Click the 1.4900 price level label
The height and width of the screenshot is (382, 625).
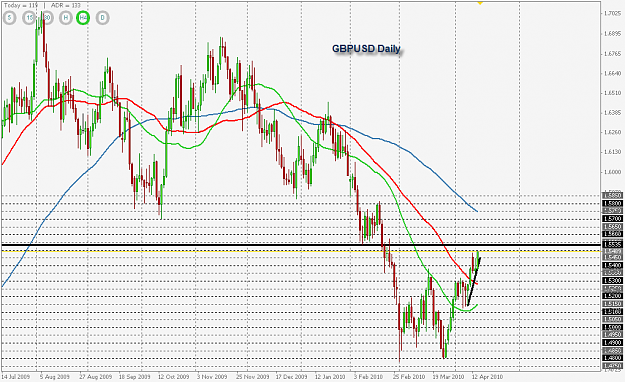tap(612, 343)
